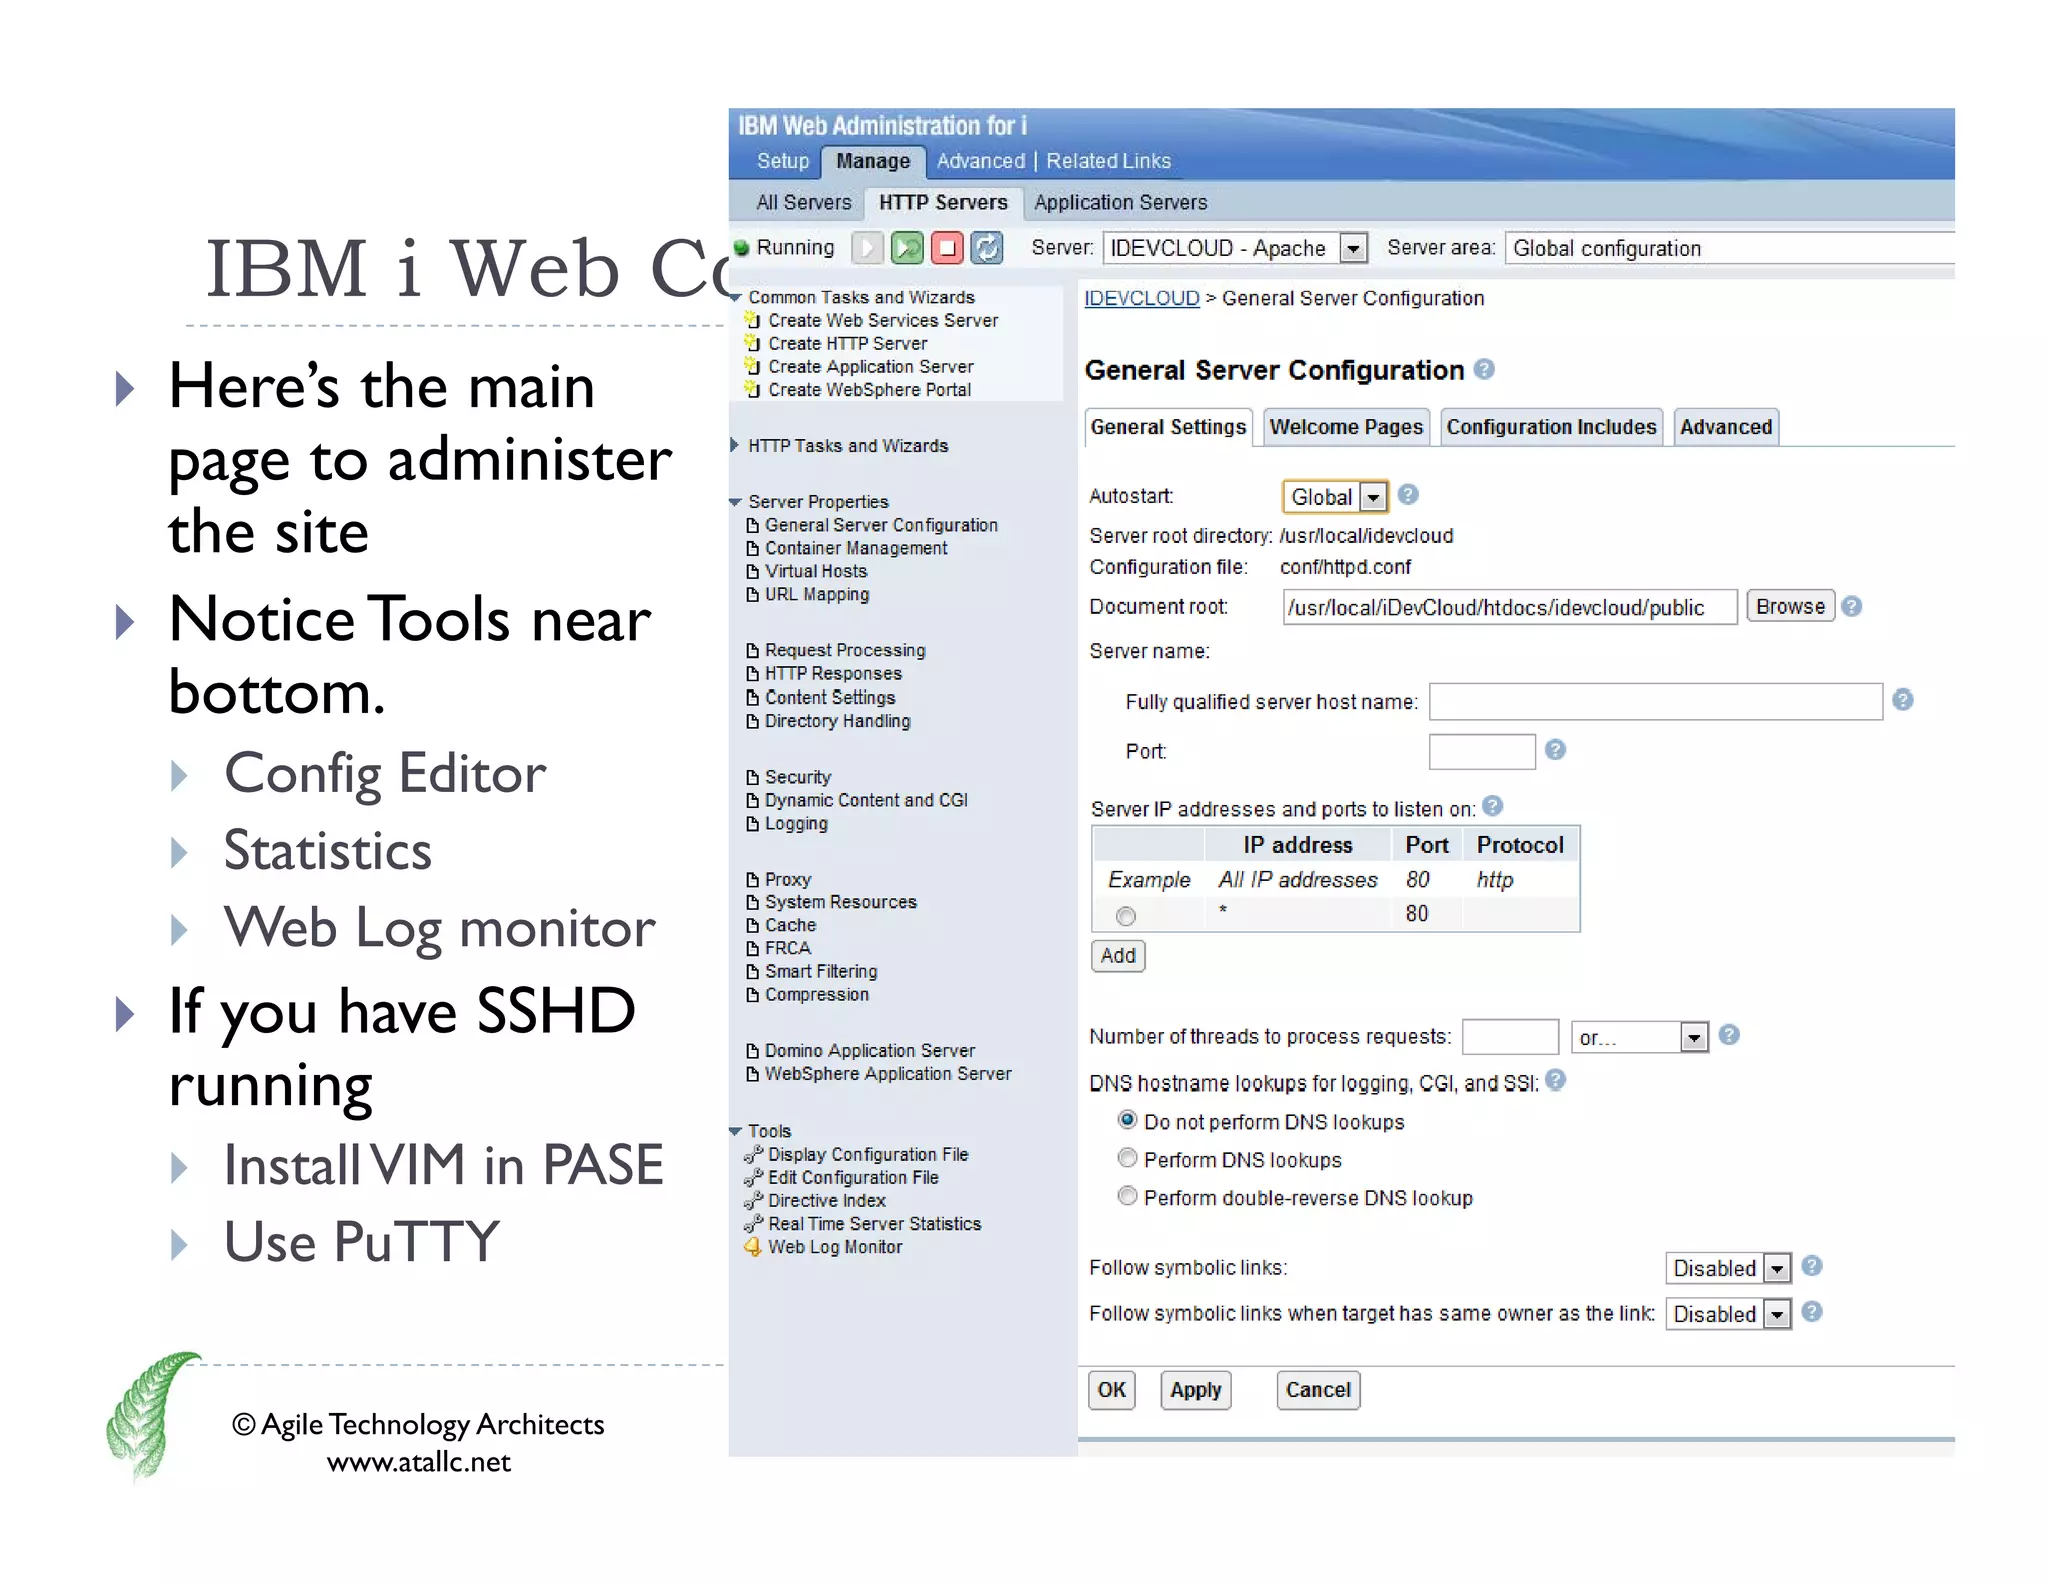Click the Document root input field
Screen dimensions: 2048x1582
point(1510,607)
